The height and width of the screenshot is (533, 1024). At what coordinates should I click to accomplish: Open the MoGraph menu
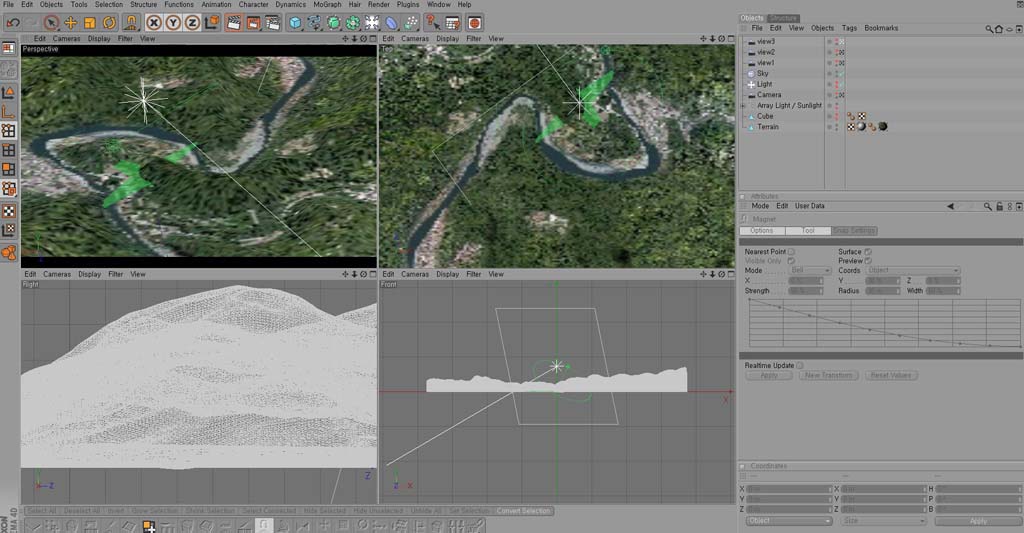pyautogui.click(x=327, y=5)
